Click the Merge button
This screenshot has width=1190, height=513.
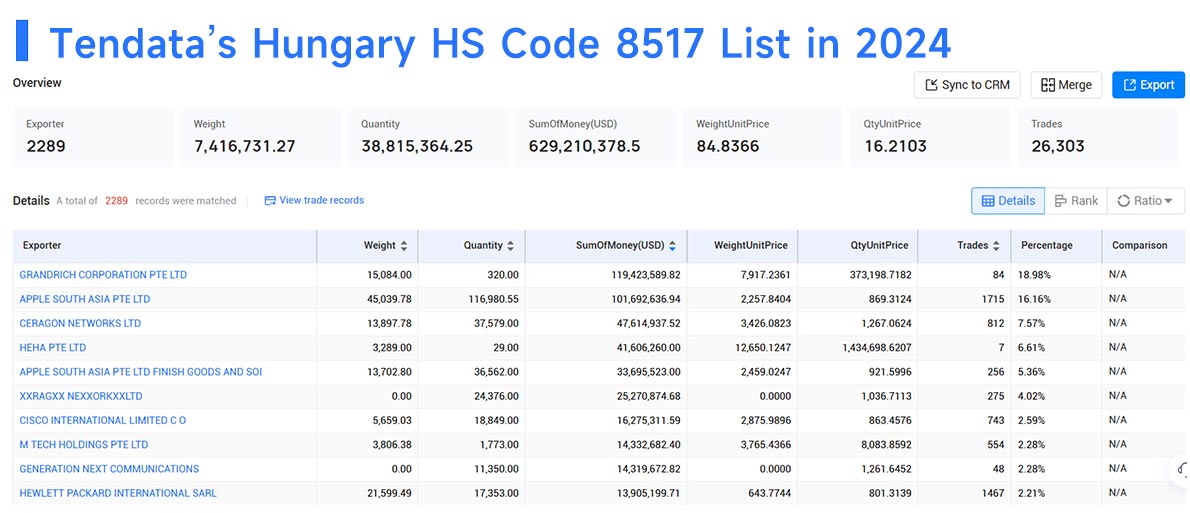click(x=1066, y=85)
